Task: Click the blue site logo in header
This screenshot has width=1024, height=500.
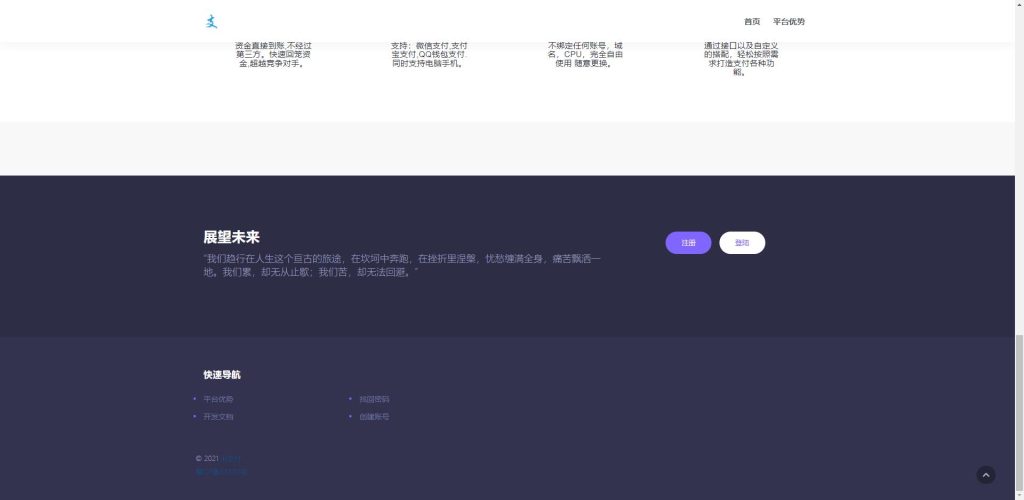Action: click(211, 21)
